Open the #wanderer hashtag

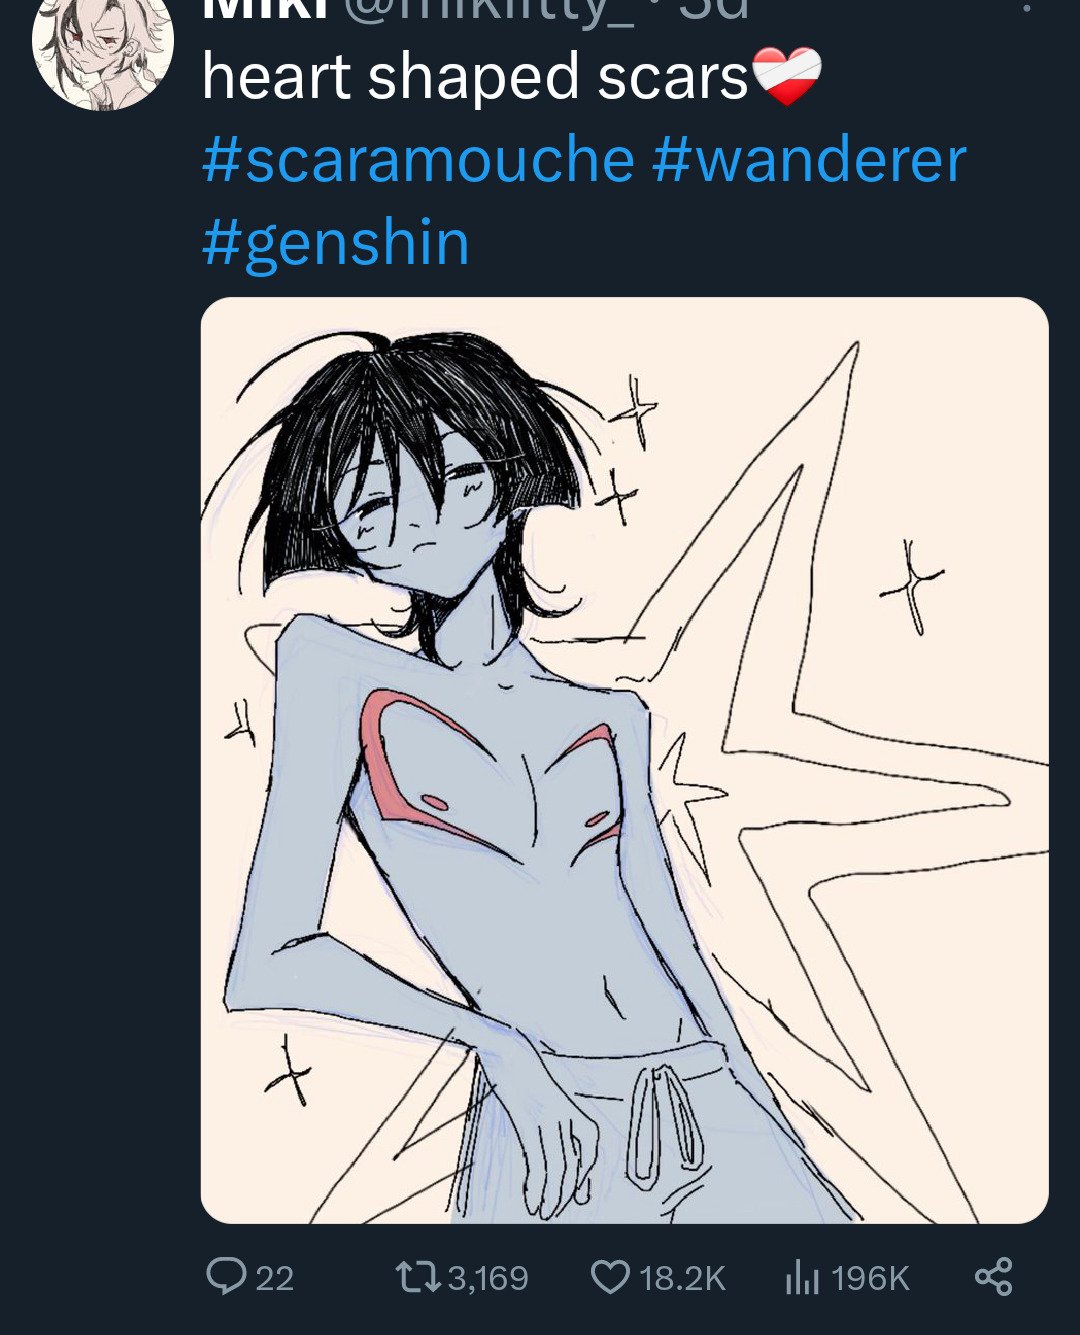tap(809, 159)
